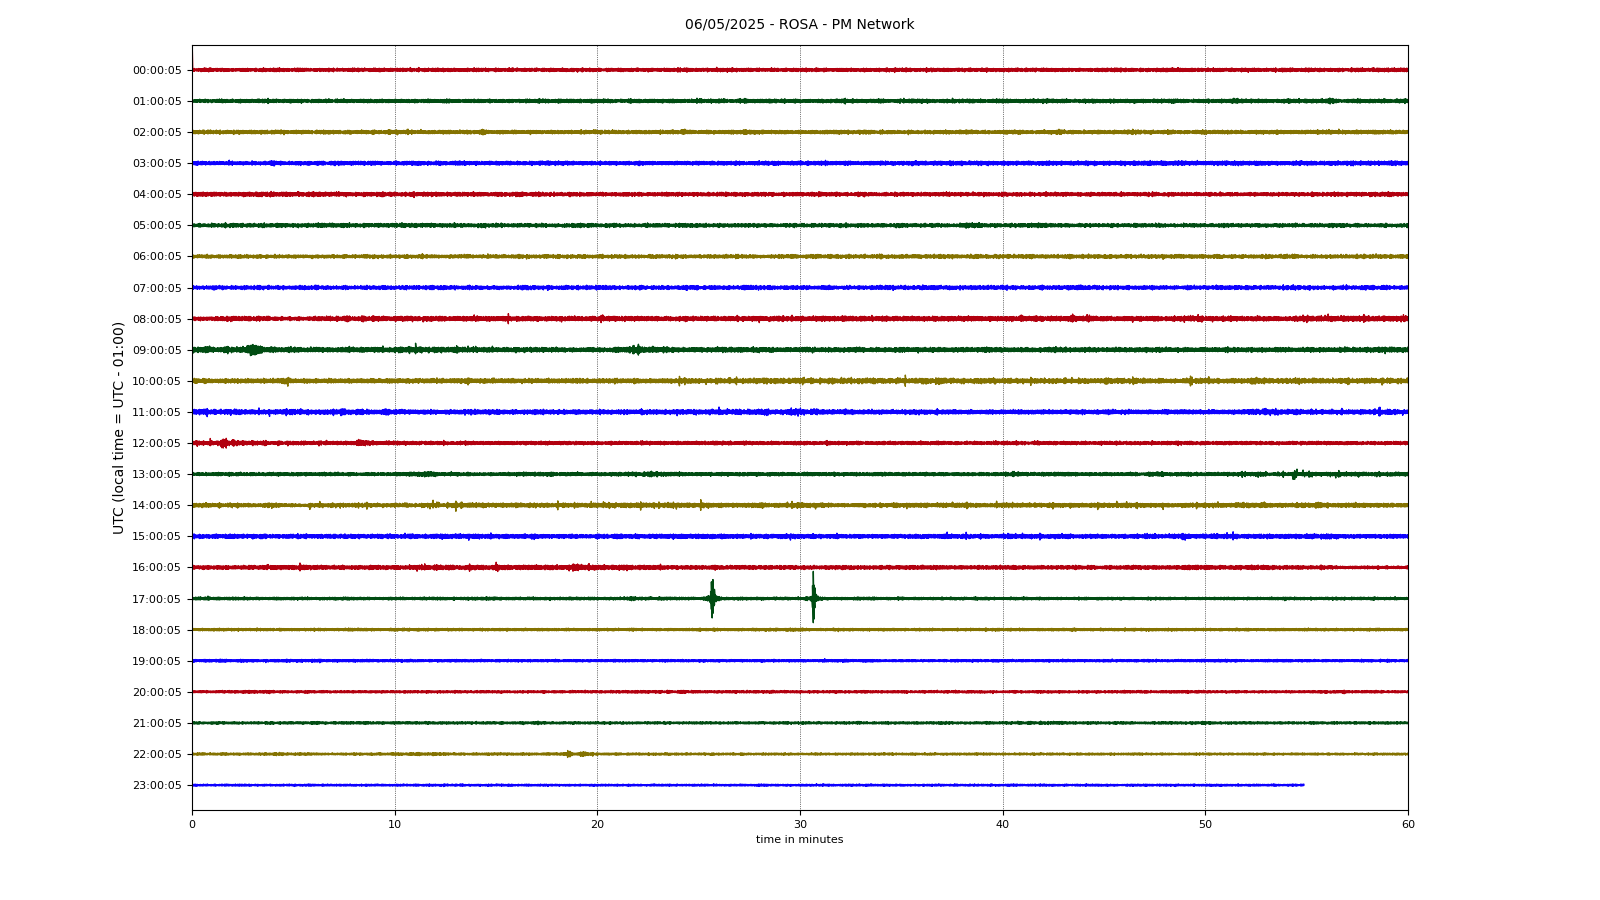The width and height of the screenshot is (1600, 900).
Task: Select the 02:00:05 hour label
Action: 157,132
